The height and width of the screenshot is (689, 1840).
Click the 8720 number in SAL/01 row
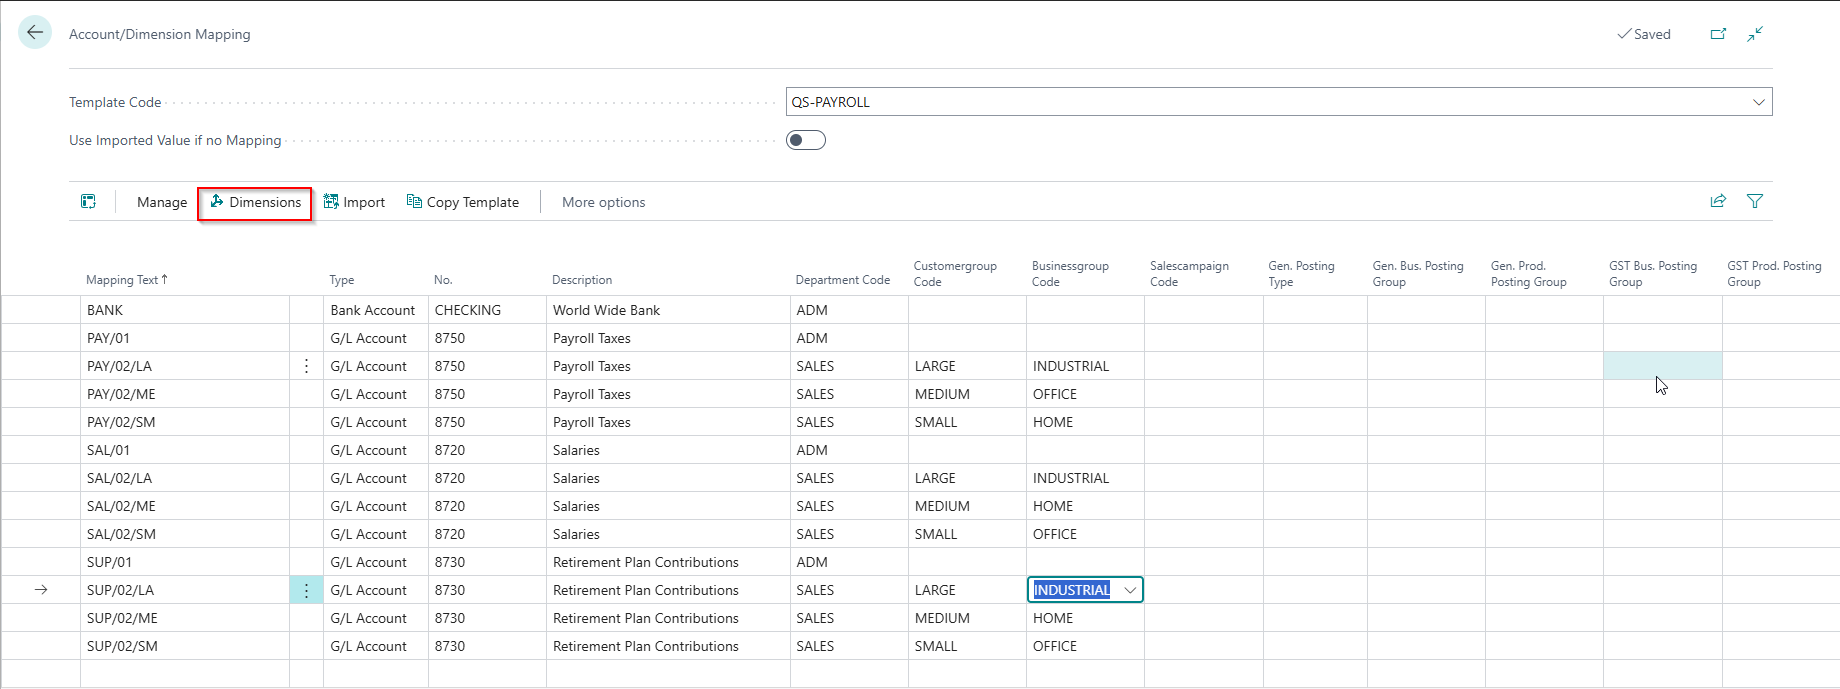click(487, 450)
